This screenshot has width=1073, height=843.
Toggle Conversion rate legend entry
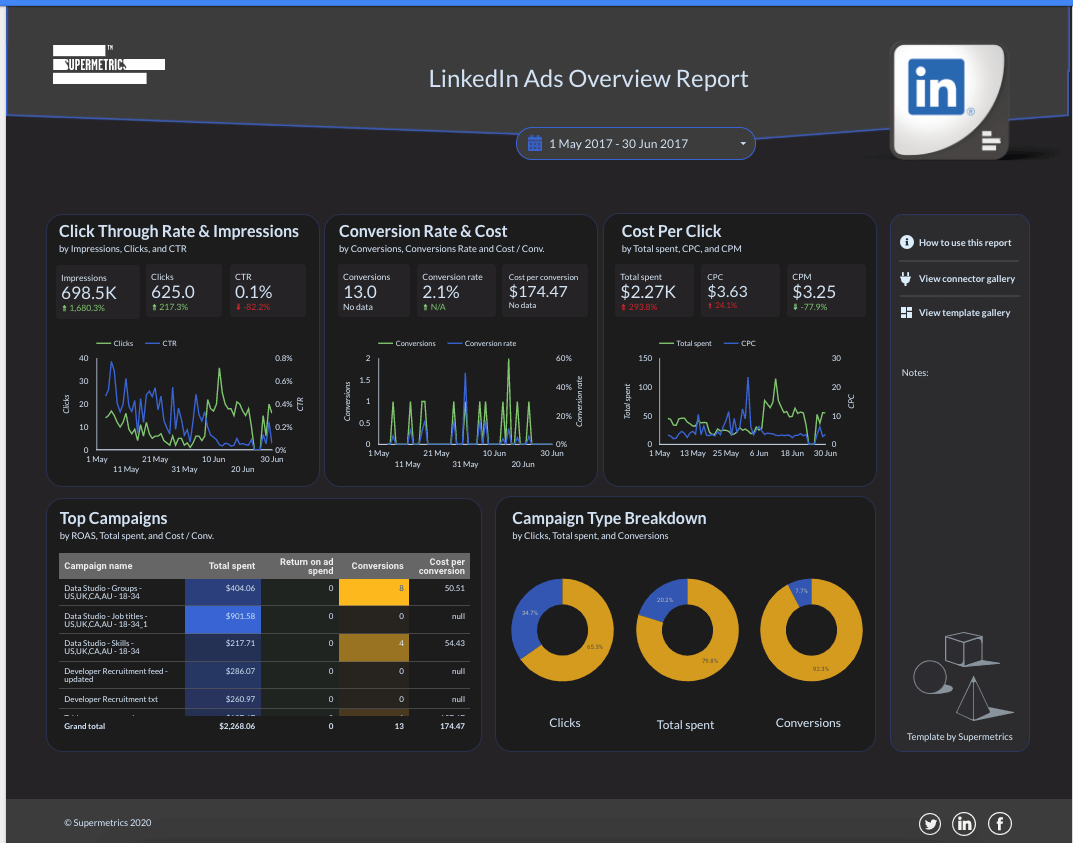[x=482, y=343]
